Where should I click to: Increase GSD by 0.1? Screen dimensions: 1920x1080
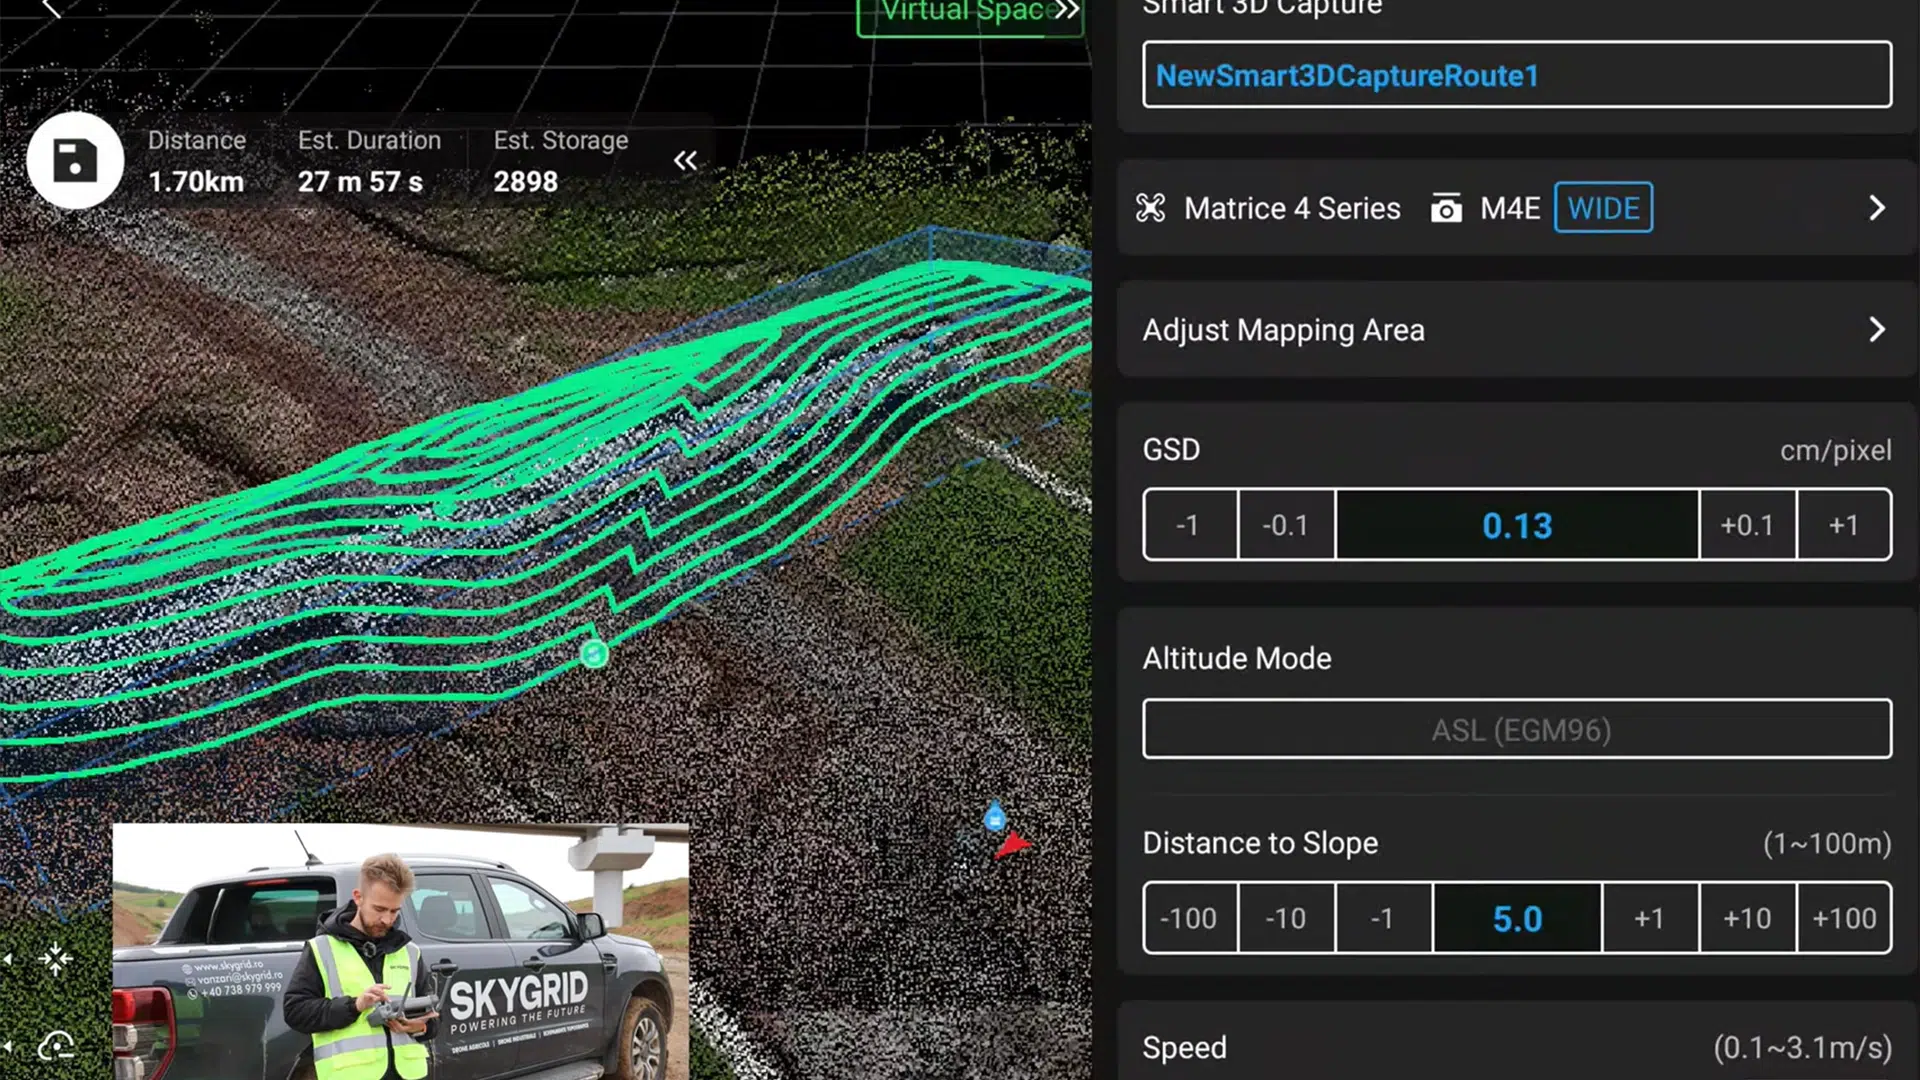click(x=1746, y=525)
